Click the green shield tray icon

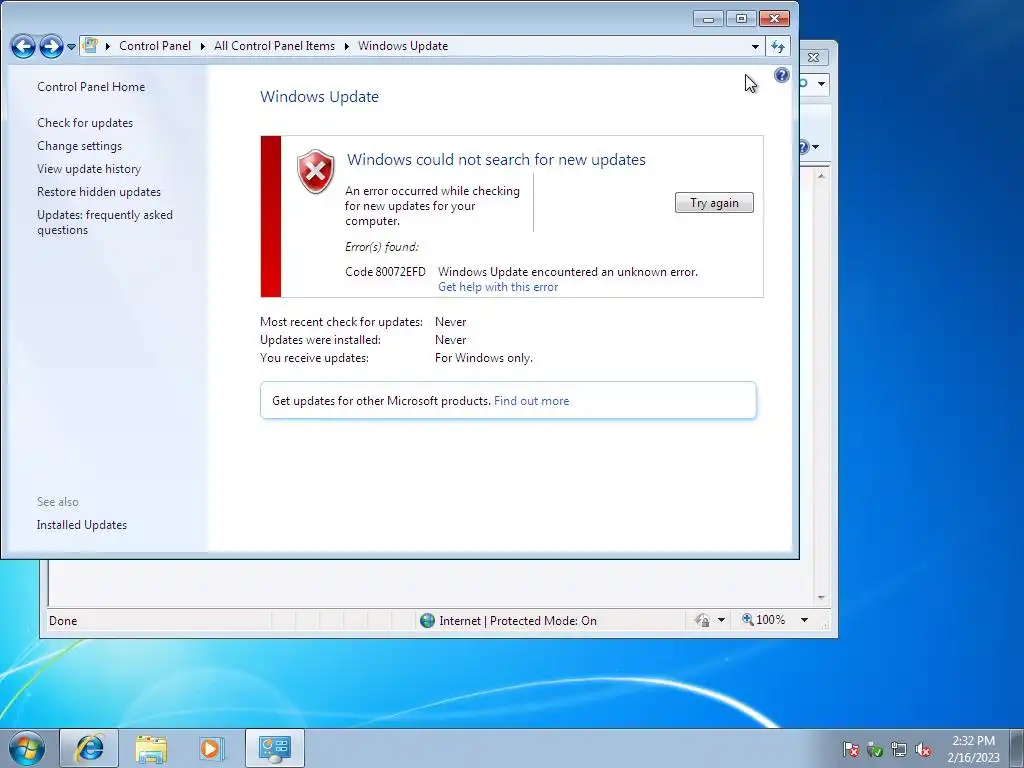[x=875, y=750]
